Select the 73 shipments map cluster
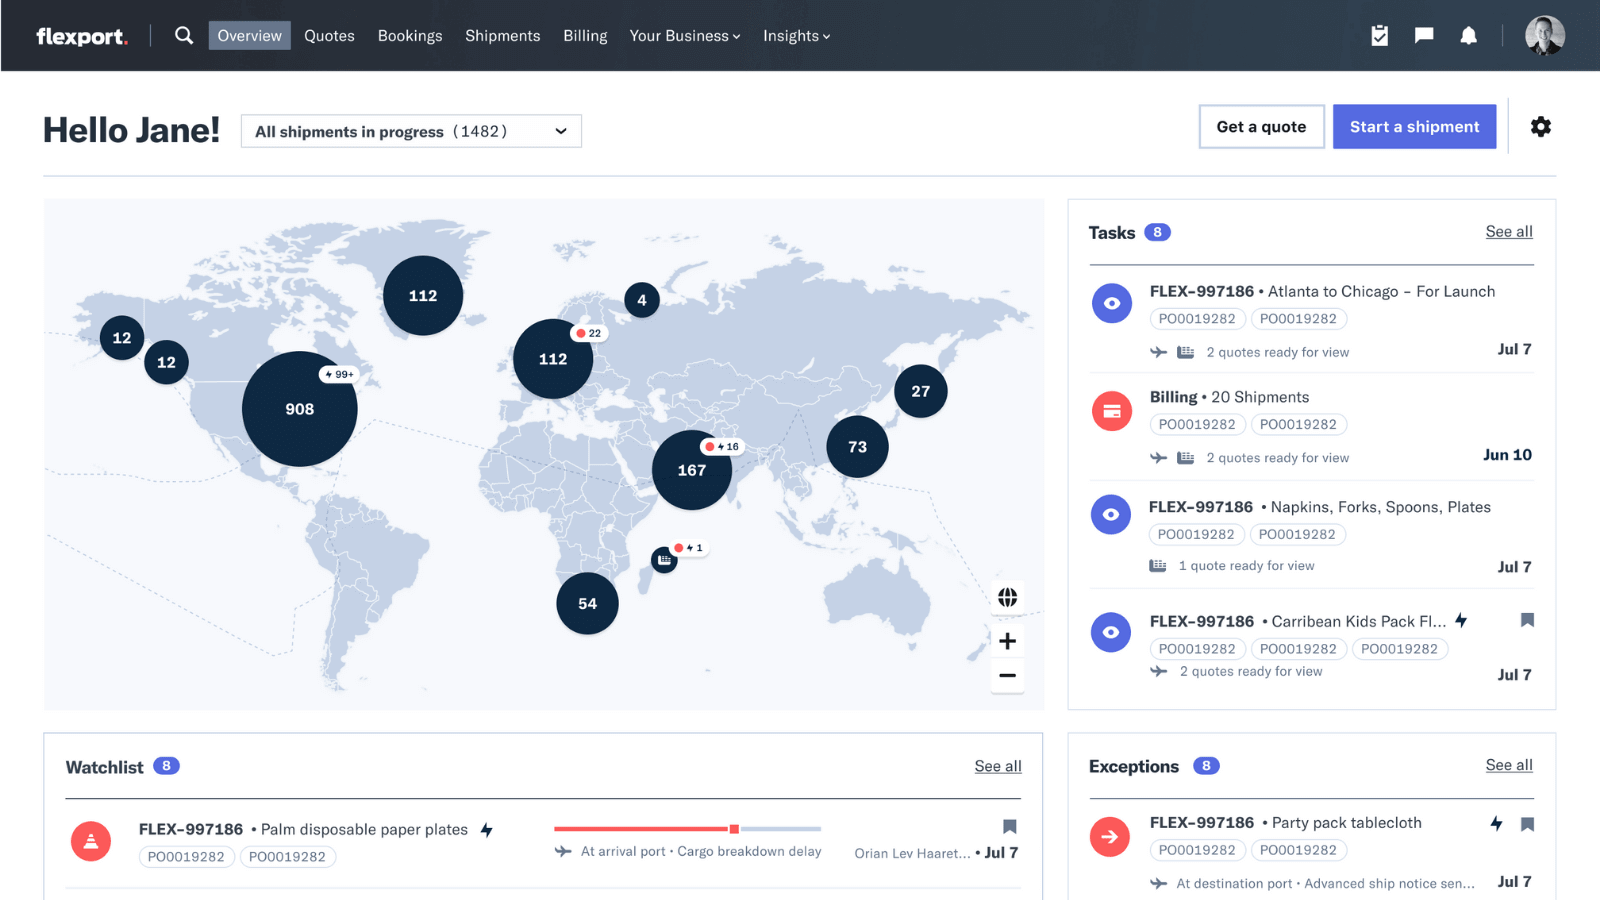This screenshot has height=900, width=1600. [x=858, y=447]
